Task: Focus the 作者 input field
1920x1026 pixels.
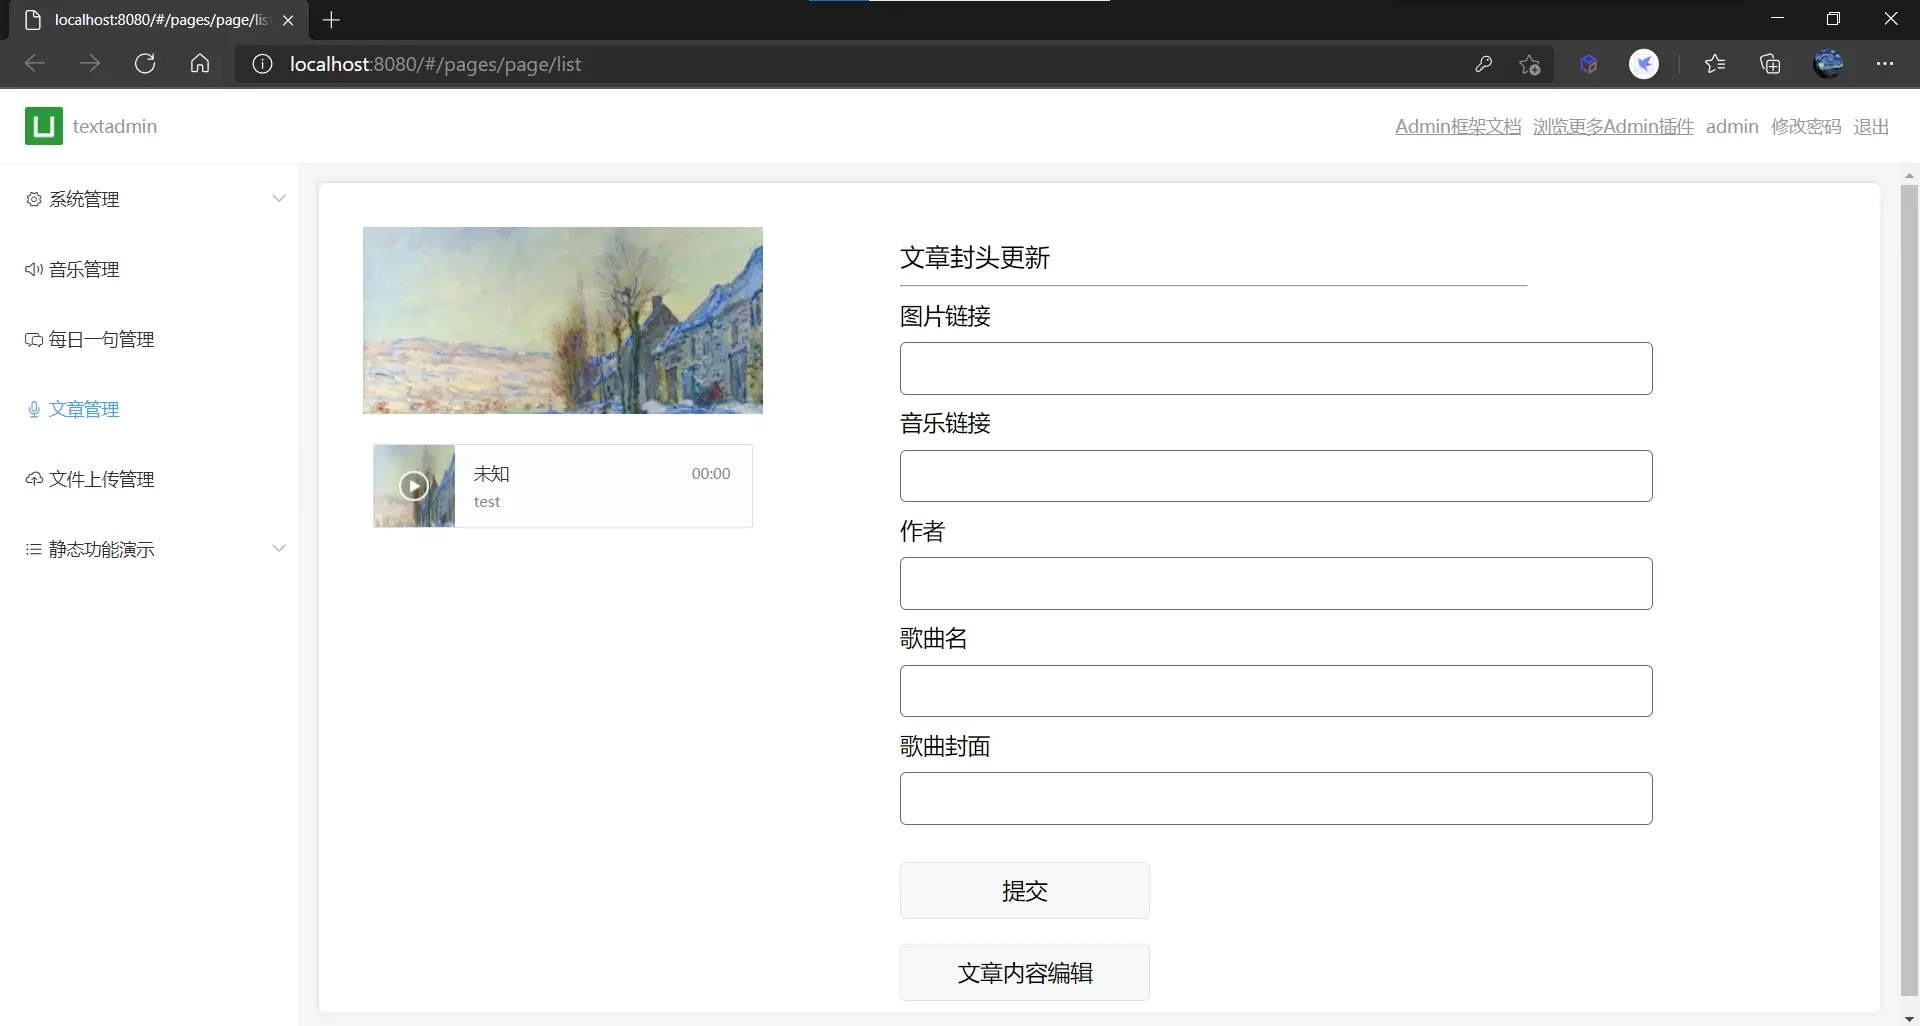Action: [1276, 583]
